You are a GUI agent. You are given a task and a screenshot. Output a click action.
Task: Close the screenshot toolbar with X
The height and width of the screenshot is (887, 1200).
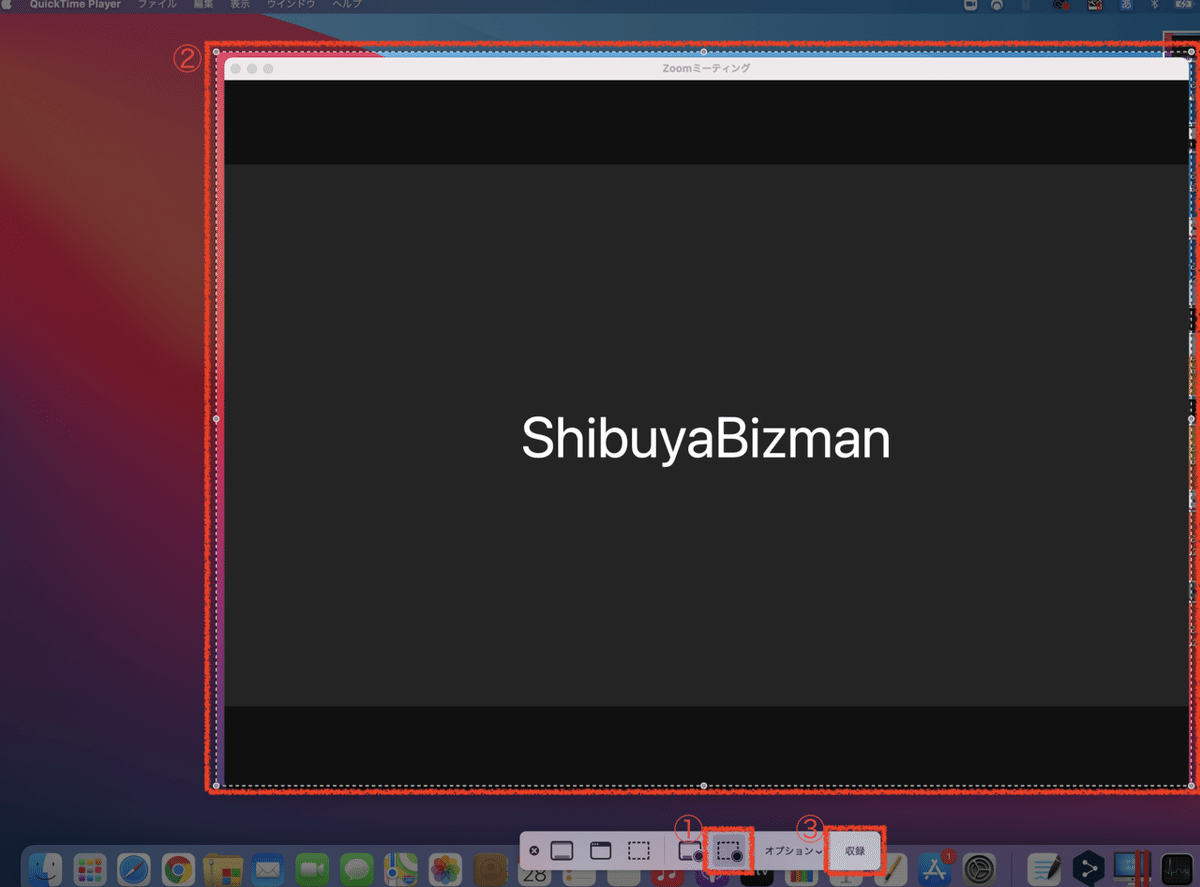pos(534,851)
